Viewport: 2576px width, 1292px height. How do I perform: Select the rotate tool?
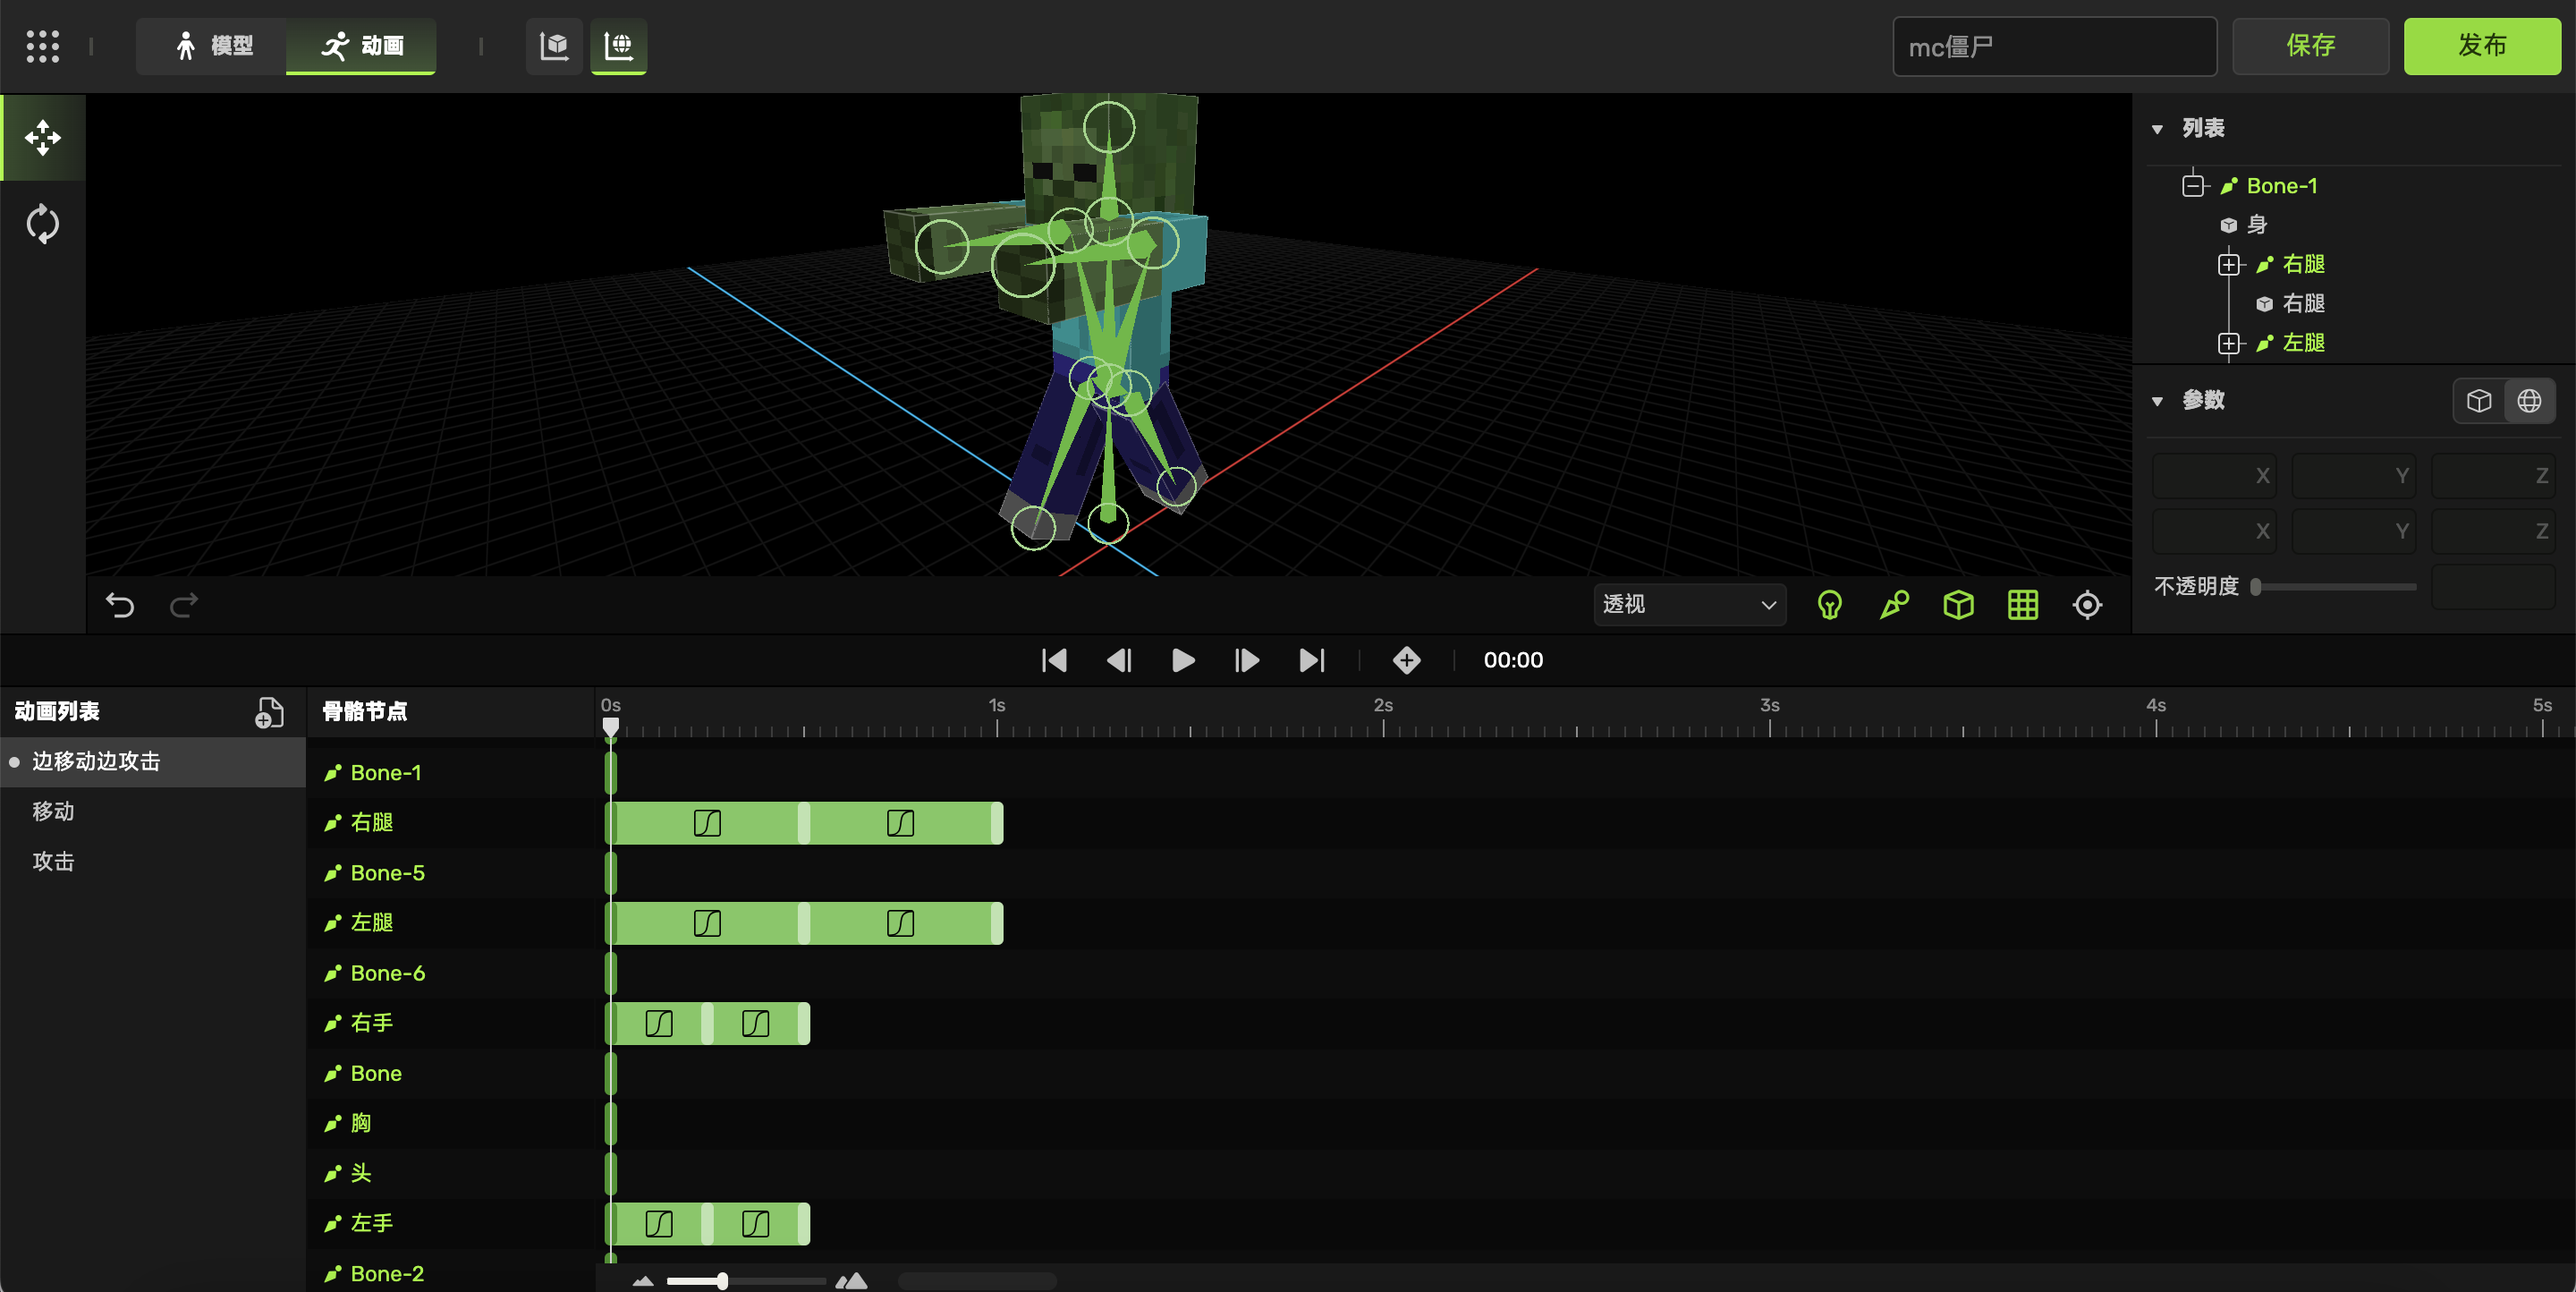[x=43, y=224]
